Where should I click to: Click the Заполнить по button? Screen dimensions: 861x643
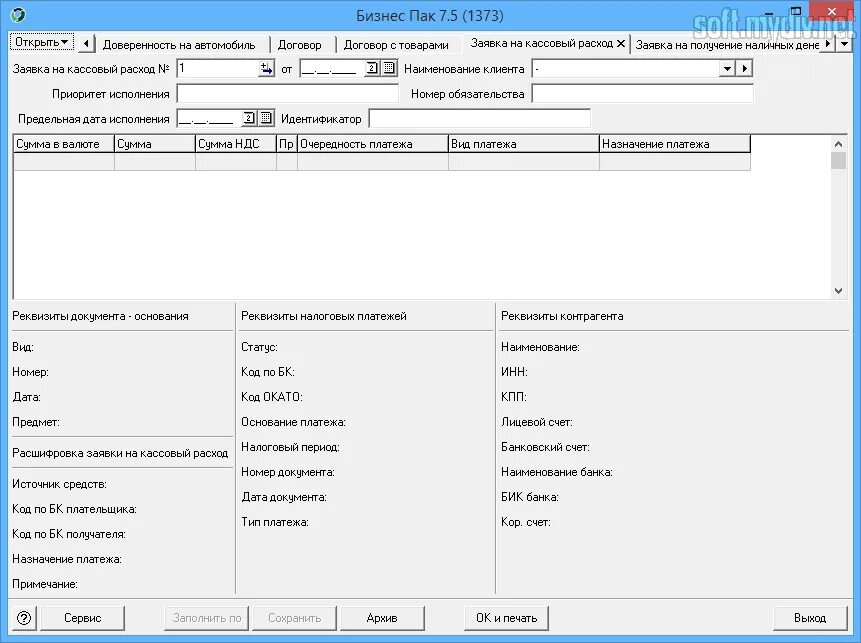pyautogui.click(x=206, y=618)
